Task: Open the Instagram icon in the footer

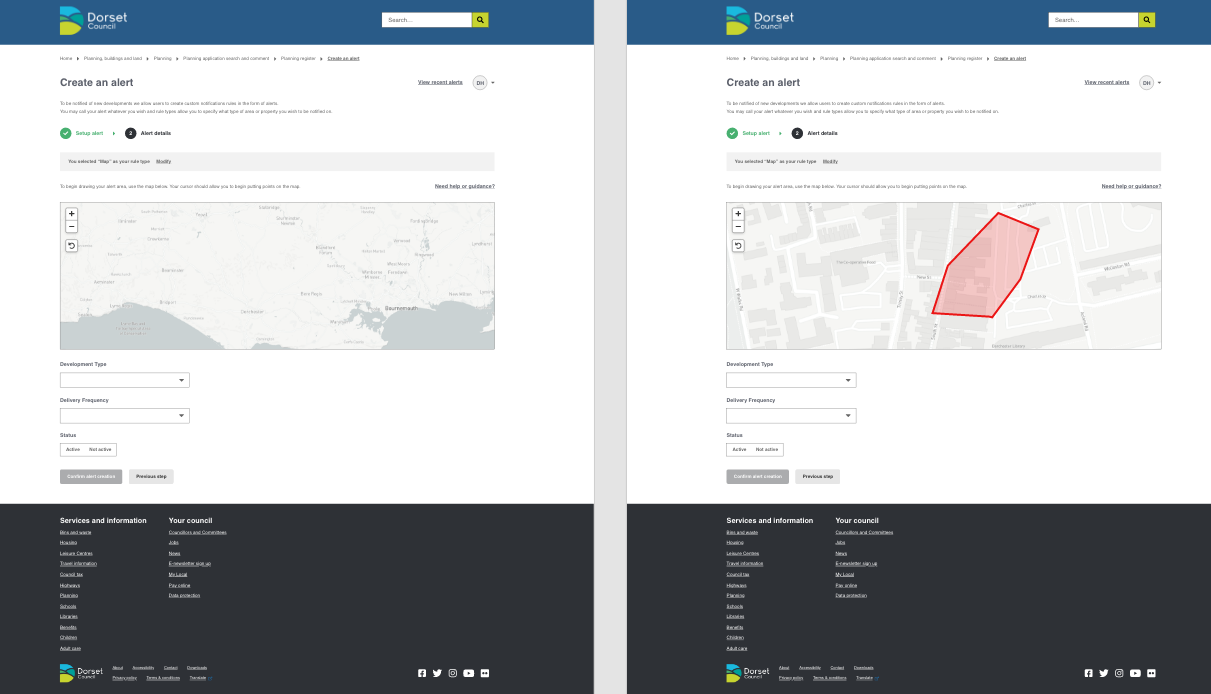Action: [x=452, y=673]
